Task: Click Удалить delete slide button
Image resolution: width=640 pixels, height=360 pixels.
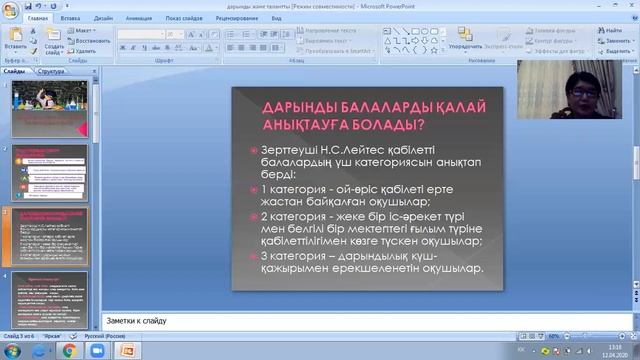Action: [82, 51]
